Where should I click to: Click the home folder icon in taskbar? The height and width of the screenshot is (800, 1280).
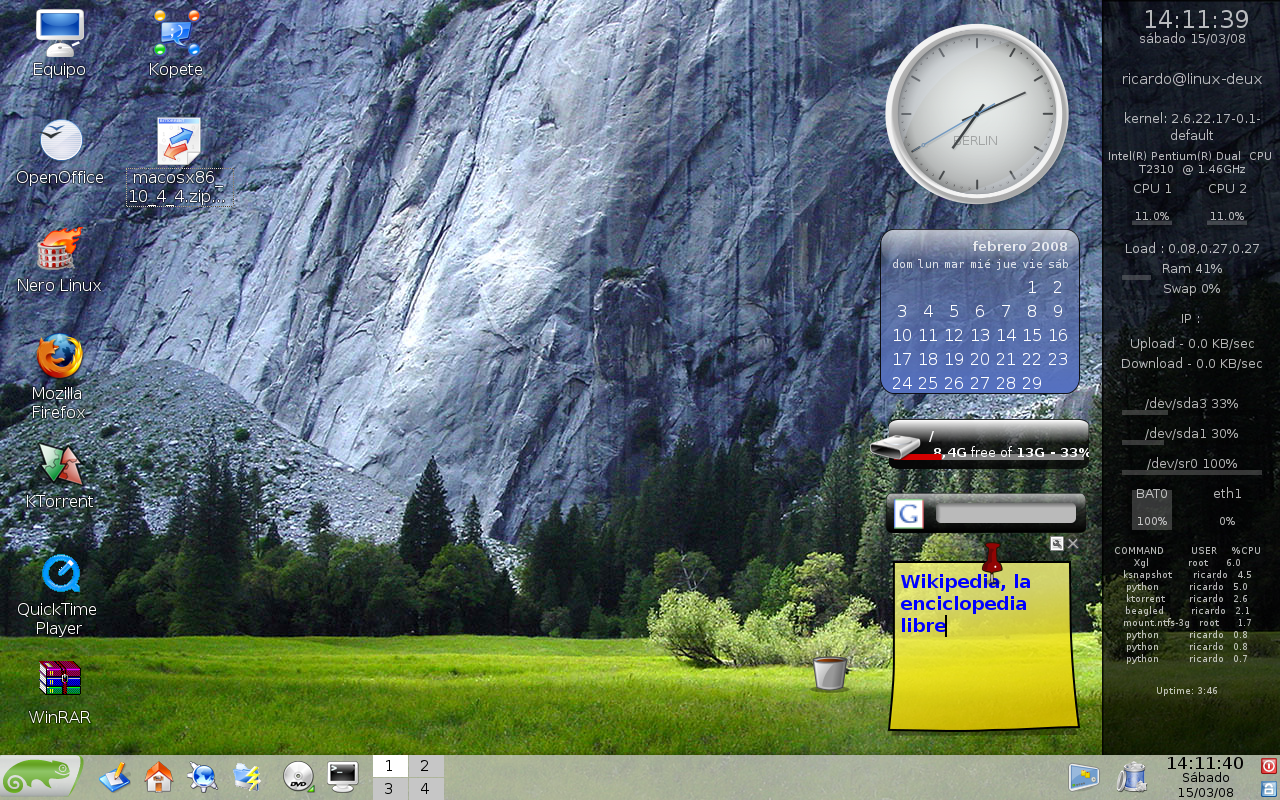159,777
